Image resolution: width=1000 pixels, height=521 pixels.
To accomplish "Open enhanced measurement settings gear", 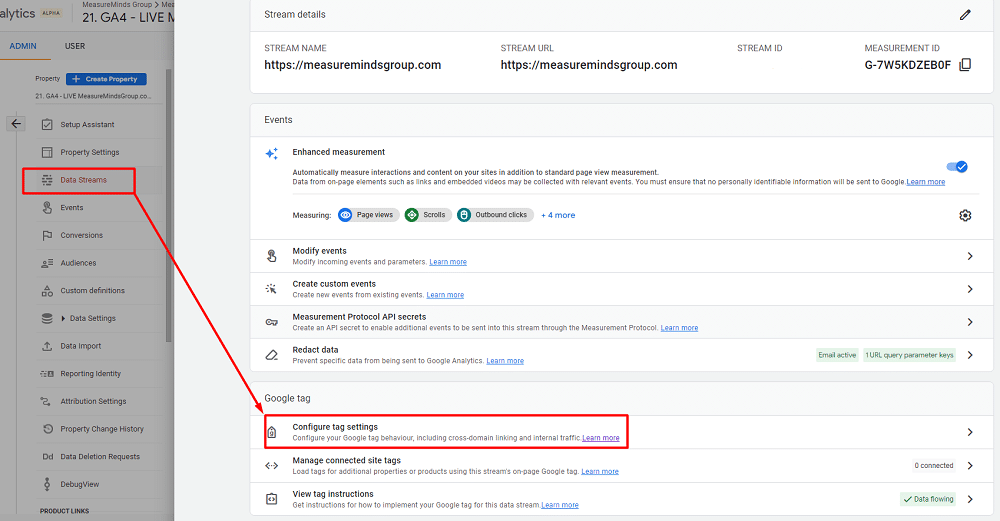I will [x=965, y=216].
